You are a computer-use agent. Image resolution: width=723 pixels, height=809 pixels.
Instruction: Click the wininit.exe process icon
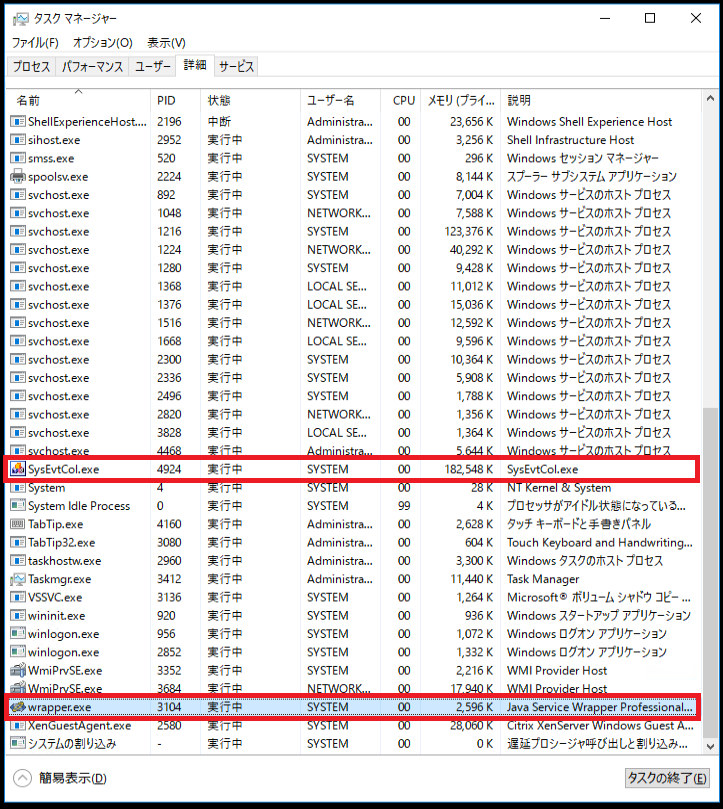pos(18,616)
